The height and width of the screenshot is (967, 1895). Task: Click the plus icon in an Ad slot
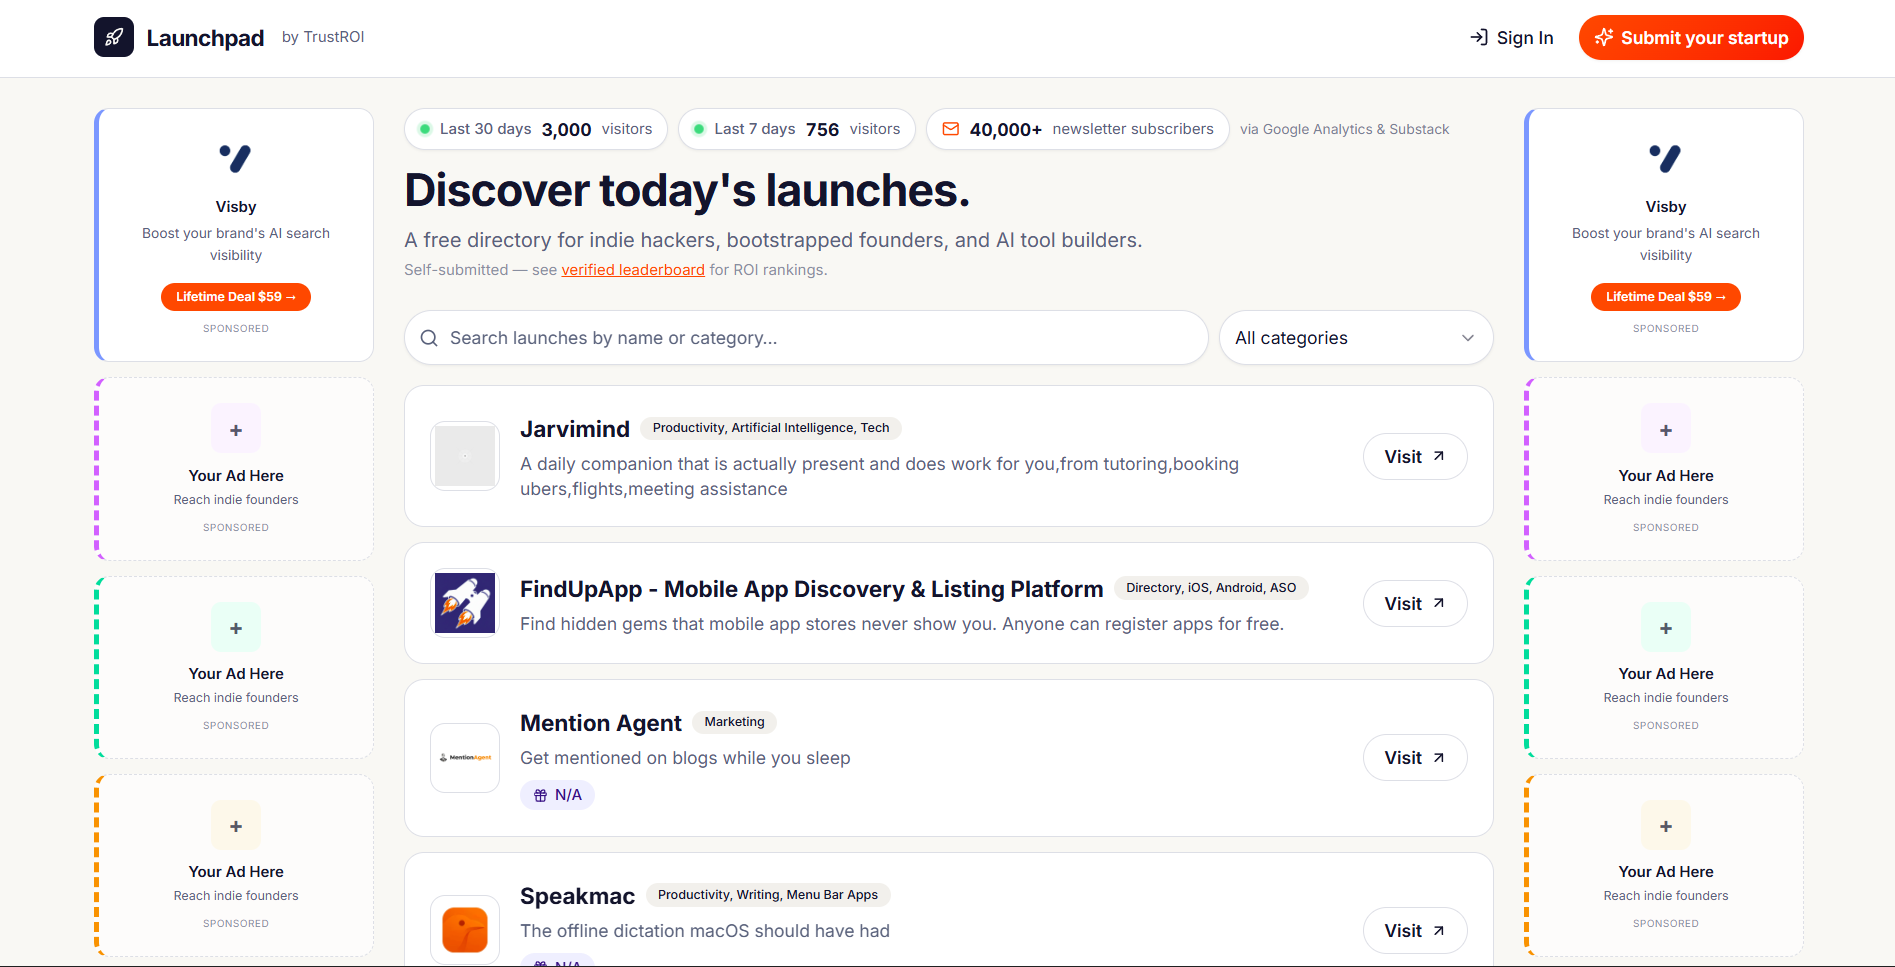click(x=236, y=428)
